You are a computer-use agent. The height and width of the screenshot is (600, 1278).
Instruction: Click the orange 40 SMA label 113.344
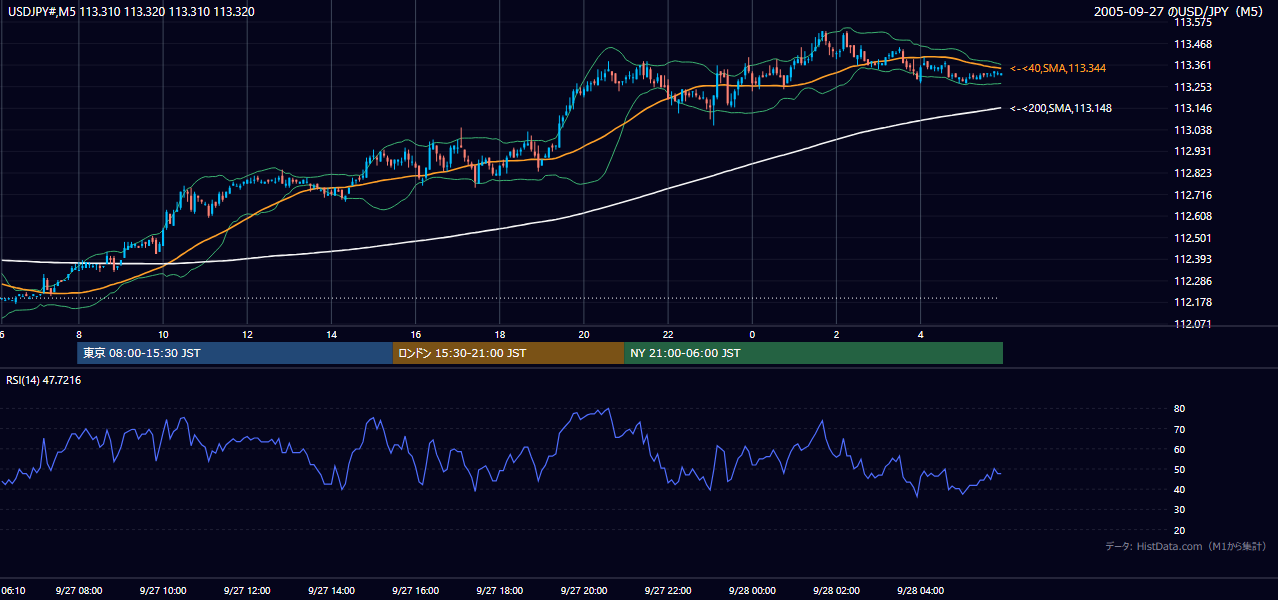(x=1059, y=68)
